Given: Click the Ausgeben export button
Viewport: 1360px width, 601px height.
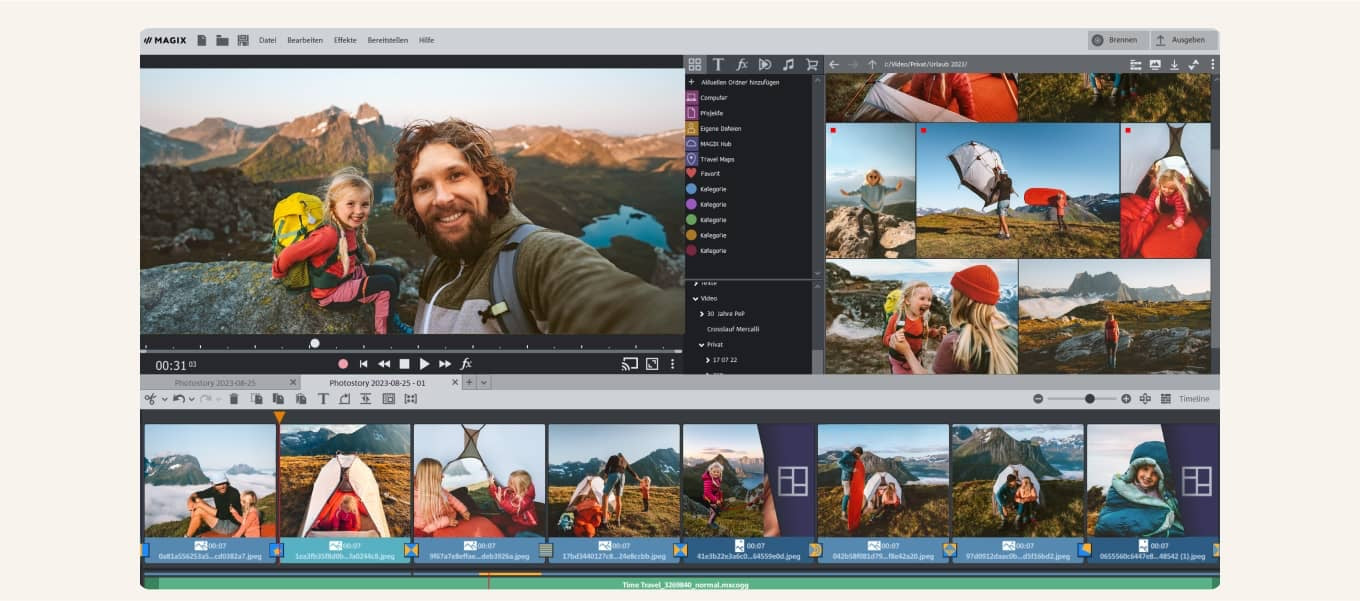Looking at the screenshot, I should click(x=1182, y=40).
